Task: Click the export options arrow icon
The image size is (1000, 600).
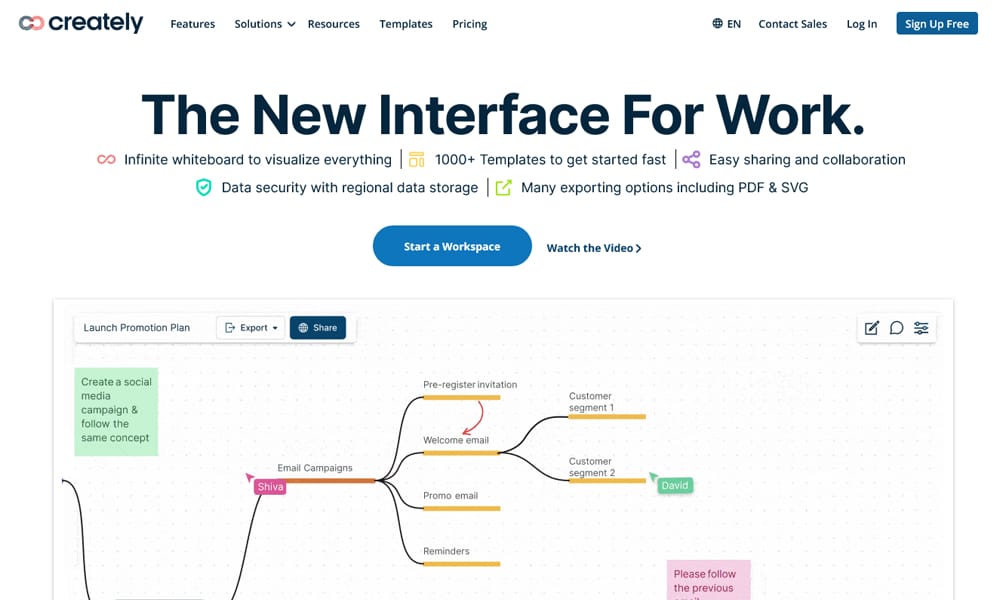Action: tap(504, 187)
